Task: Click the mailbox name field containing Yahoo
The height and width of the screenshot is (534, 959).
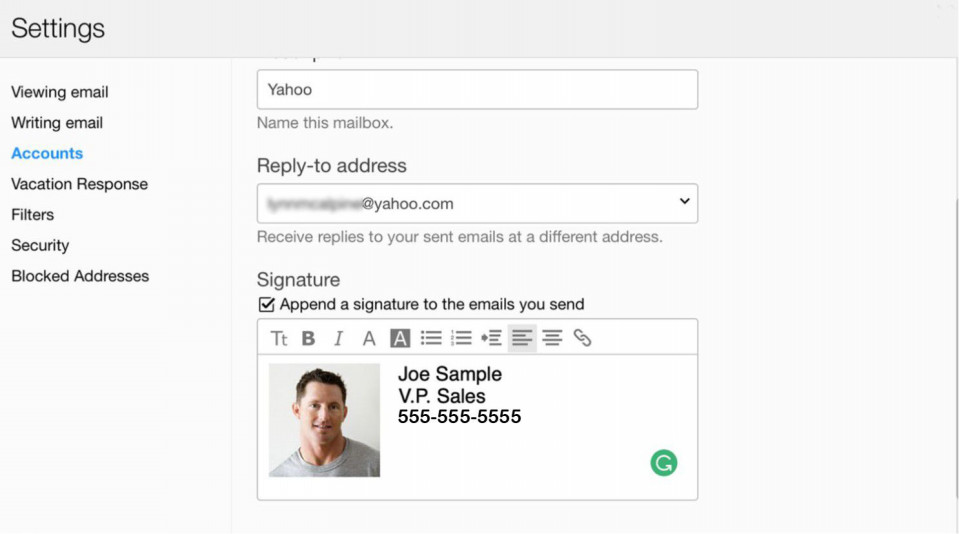Action: click(477, 89)
